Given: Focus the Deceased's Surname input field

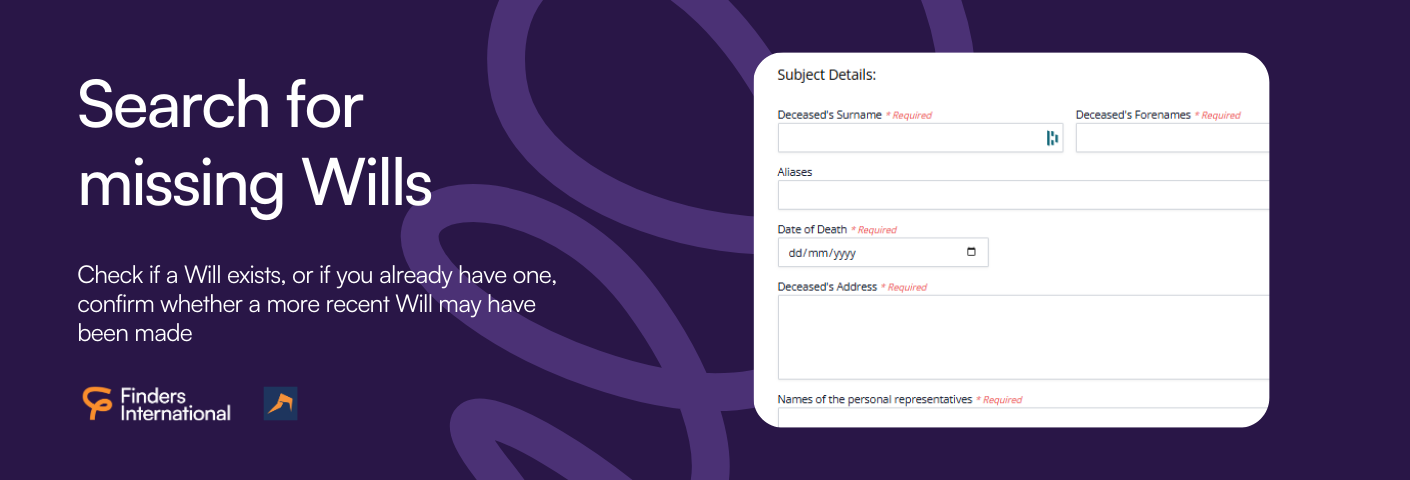Looking at the screenshot, I should pos(920,138).
